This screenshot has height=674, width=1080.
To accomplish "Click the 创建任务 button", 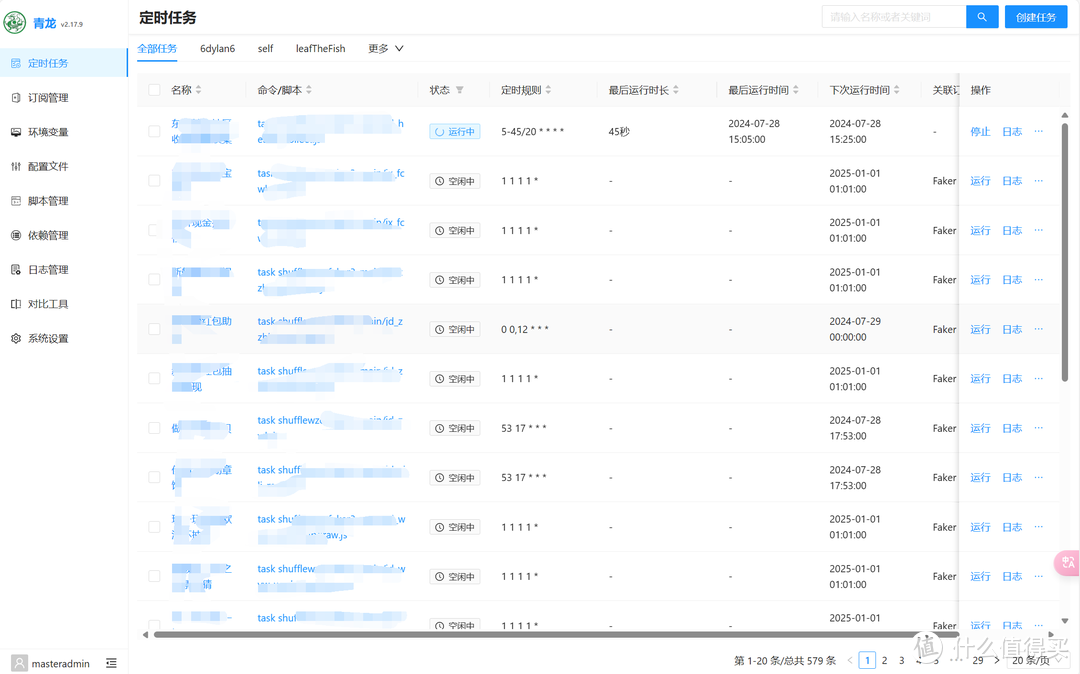I will click(1036, 17).
